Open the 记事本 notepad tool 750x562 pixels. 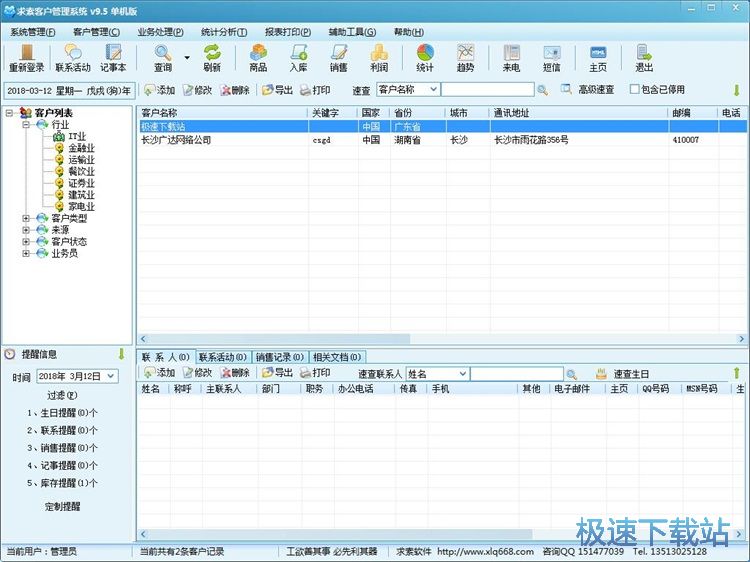(113, 58)
